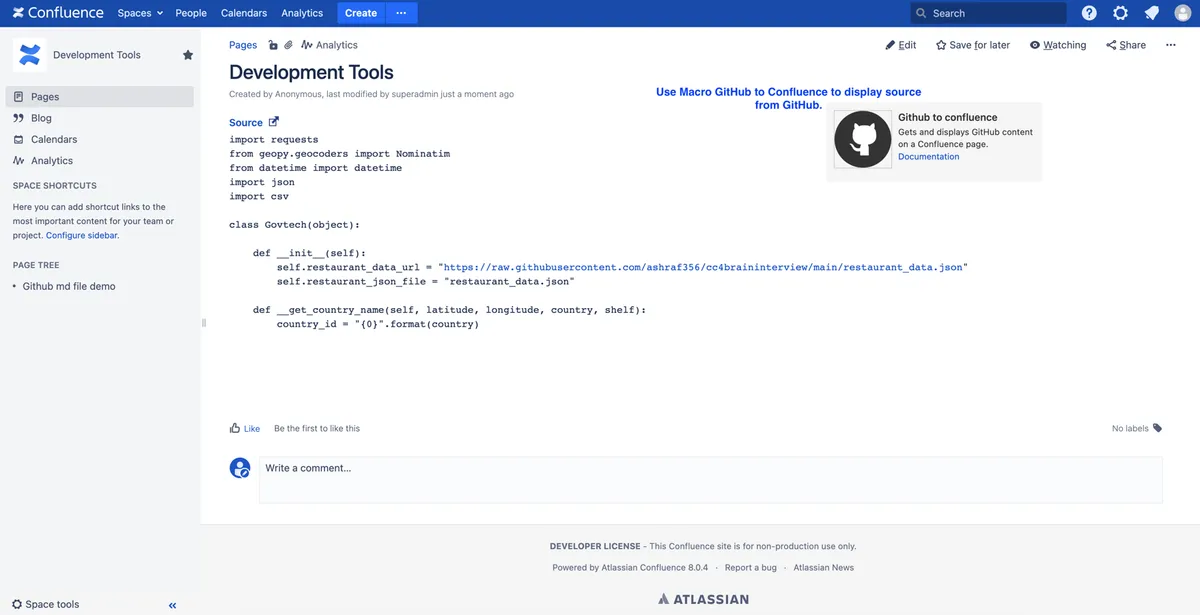Focus the Search field in header
The width and height of the screenshot is (1200, 615).
pyautogui.click(x=988, y=13)
